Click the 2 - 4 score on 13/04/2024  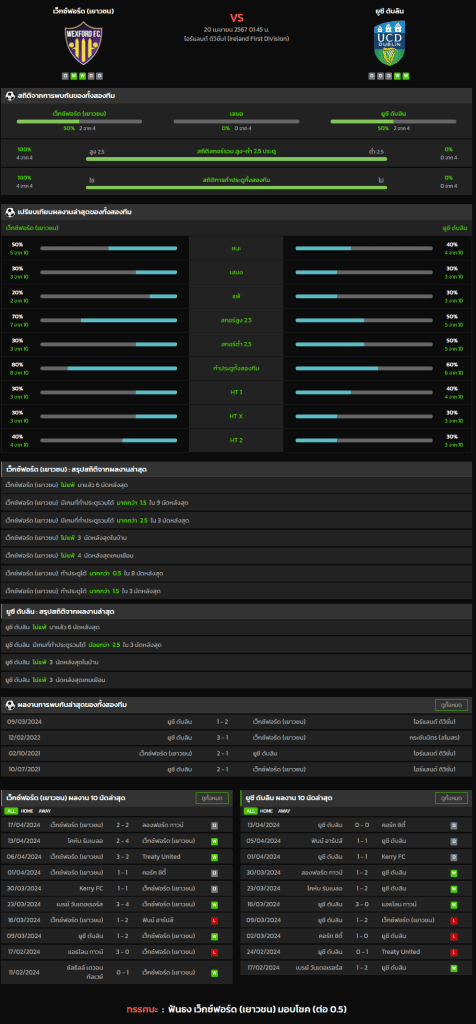pos(122,840)
